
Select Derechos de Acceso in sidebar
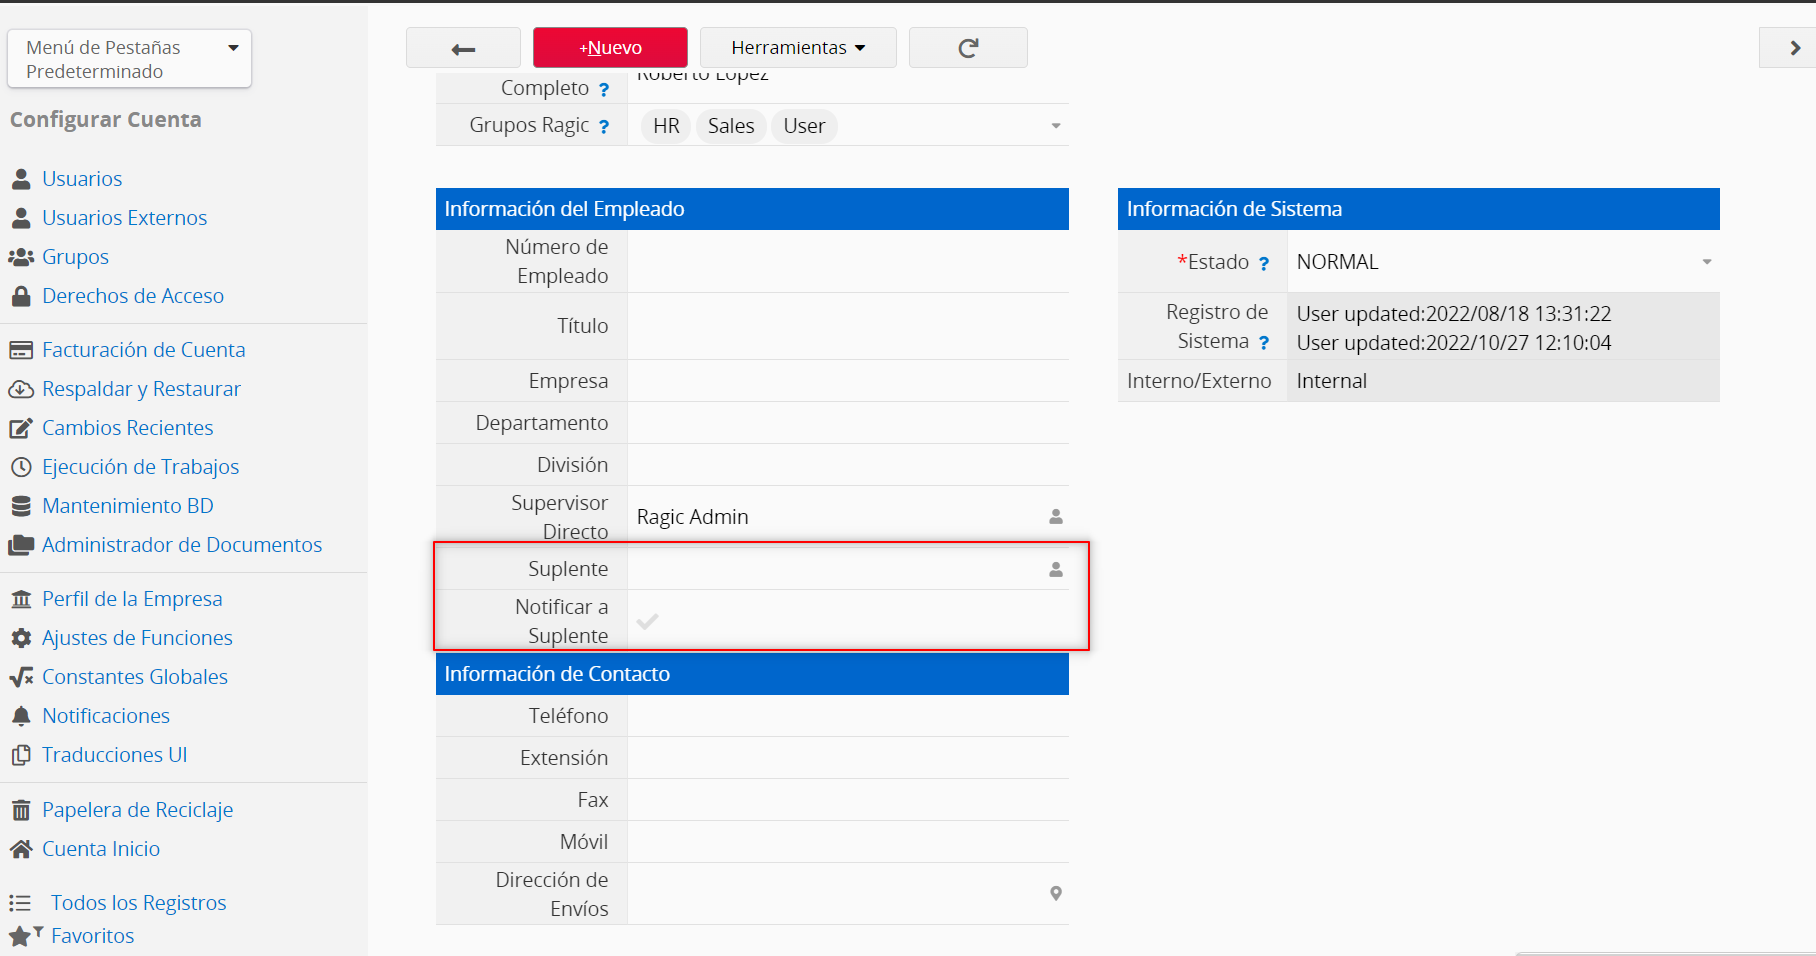point(133,296)
